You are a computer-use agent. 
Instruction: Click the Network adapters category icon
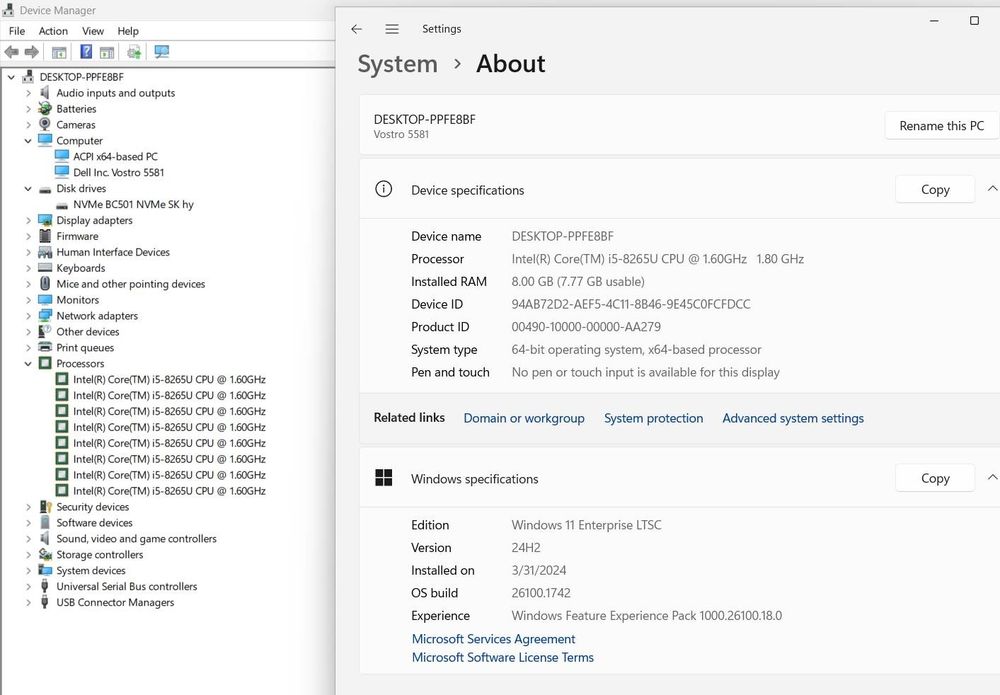(45, 316)
